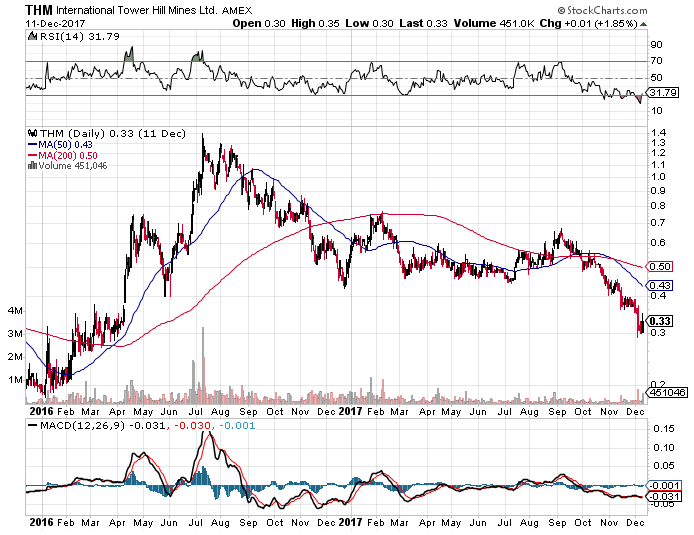Click the red -0.030 MACD signal value
This screenshot has height=535, width=694.
(192, 426)
